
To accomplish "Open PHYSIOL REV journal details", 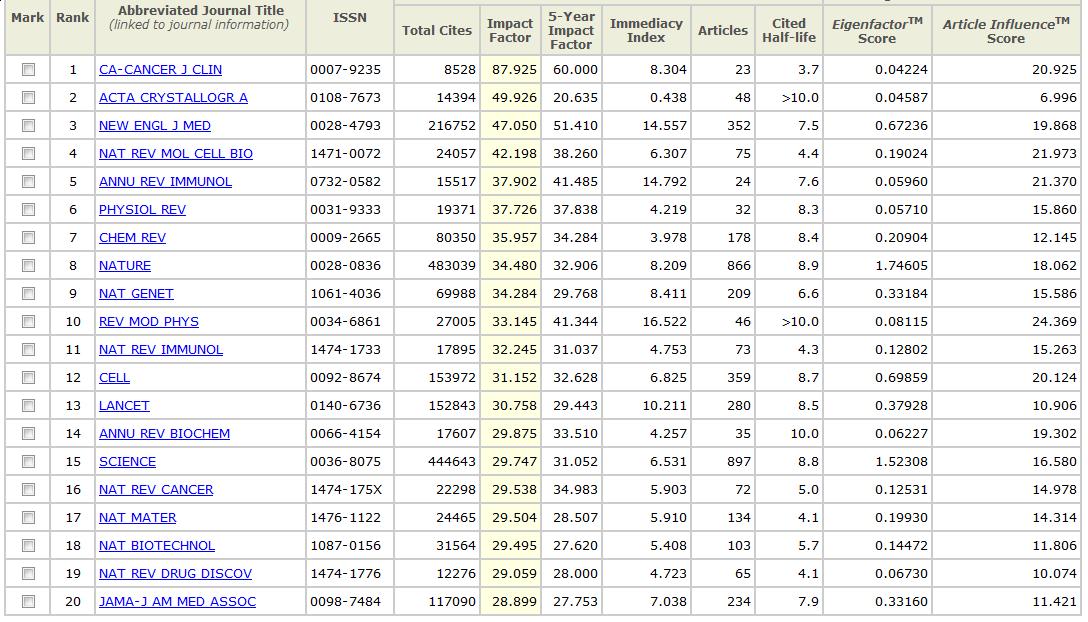I will (x=142, y=210).
